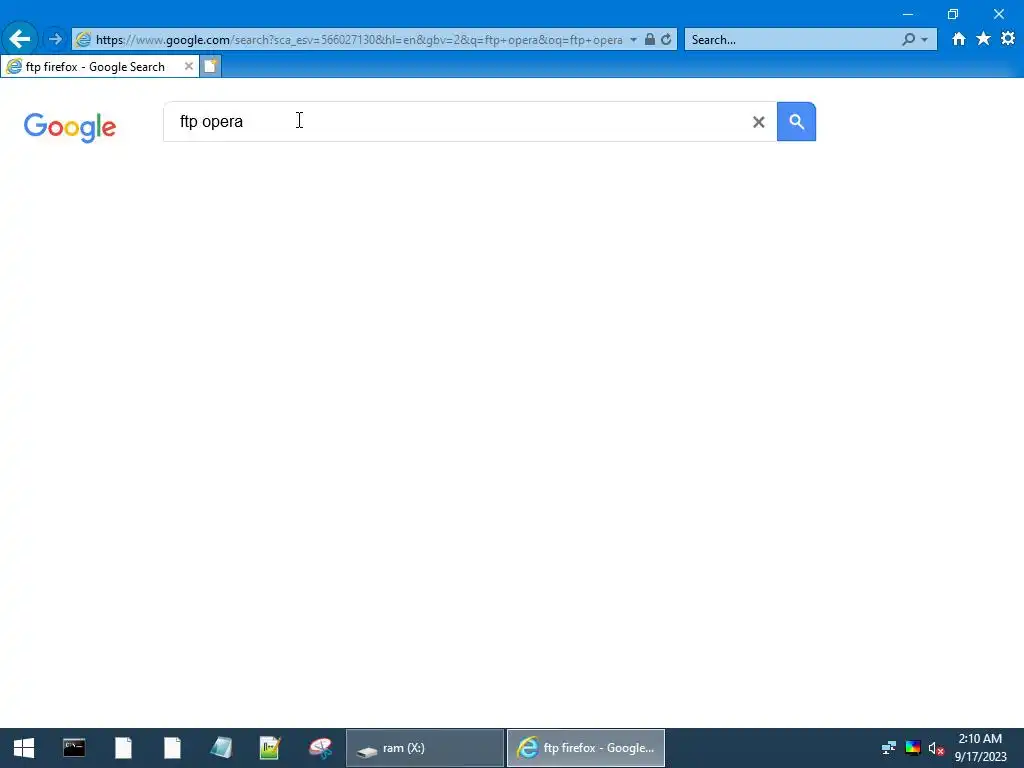Switch to the 'ram (X:)' taskbar window
Image resolution: width=1024 pixels, height=768 pixels.
click(424, 748)
